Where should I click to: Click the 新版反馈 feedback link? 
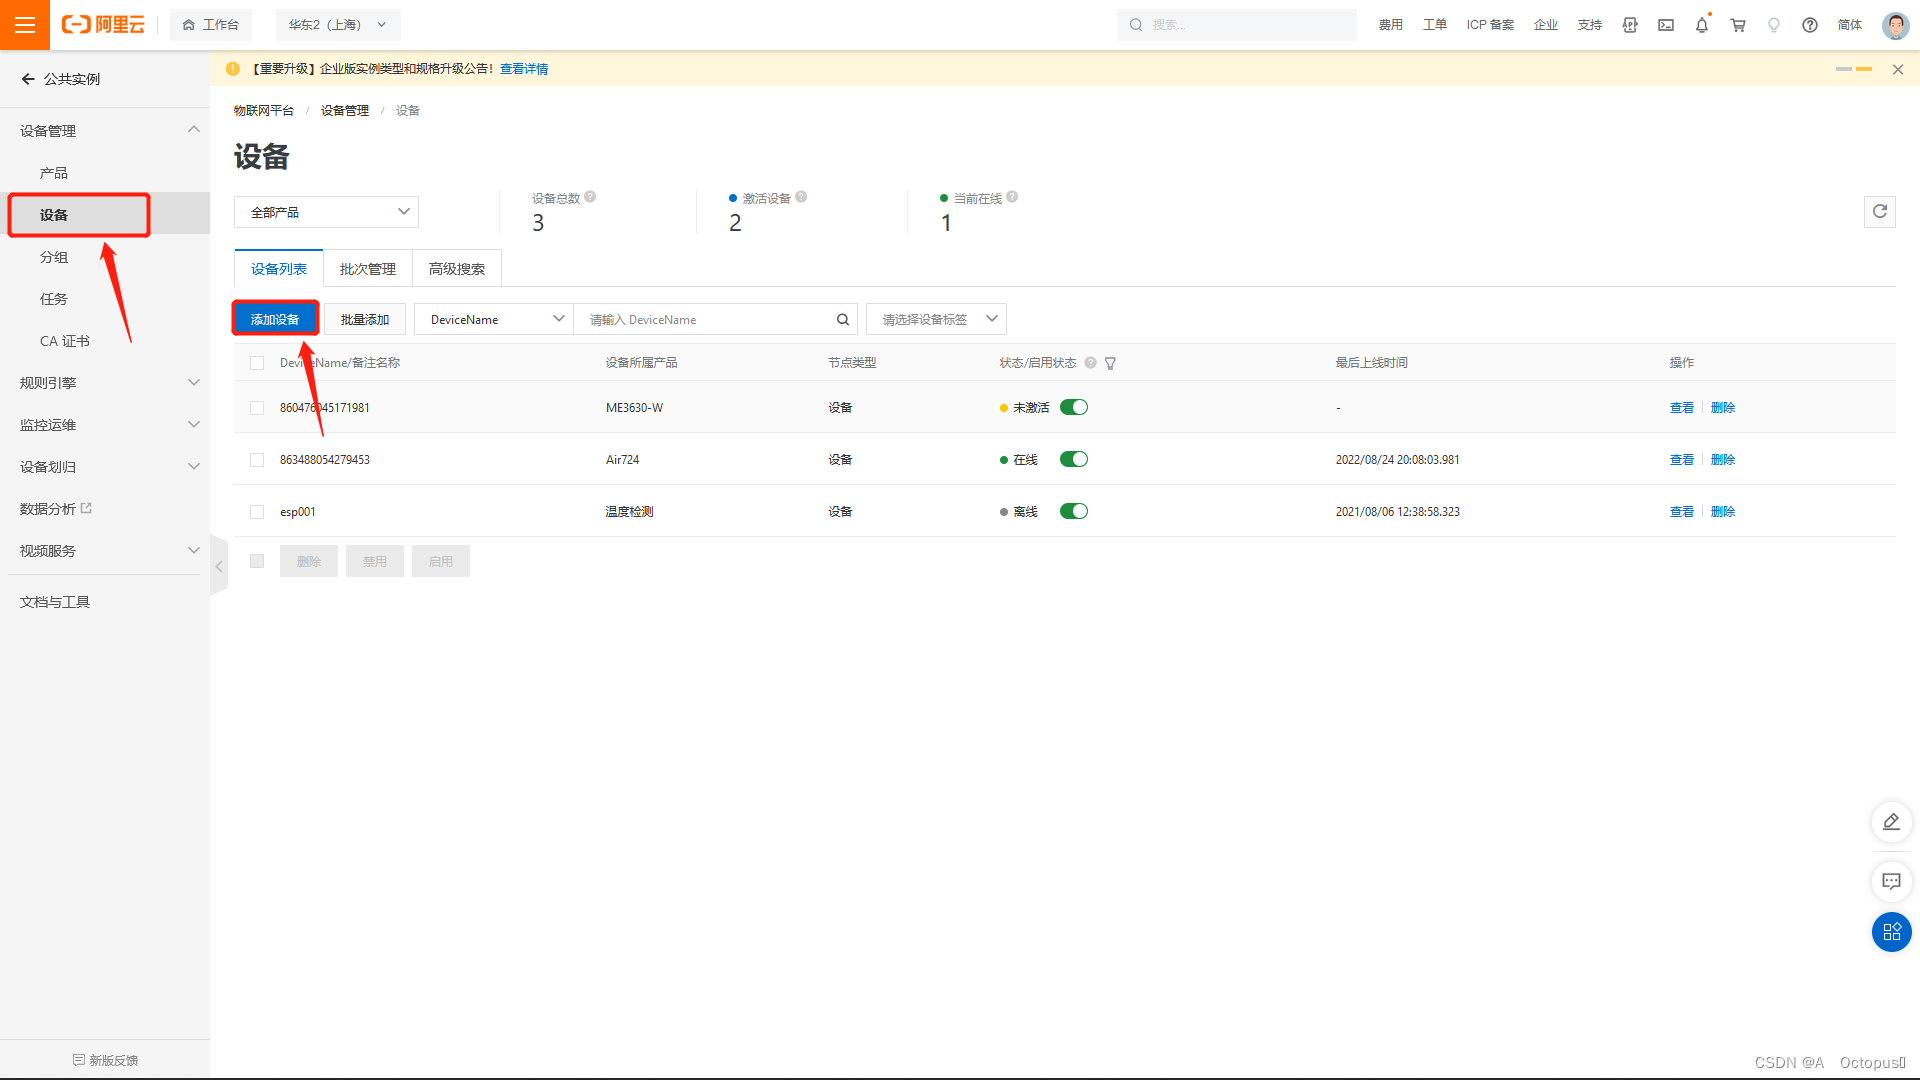point(106,1060)
